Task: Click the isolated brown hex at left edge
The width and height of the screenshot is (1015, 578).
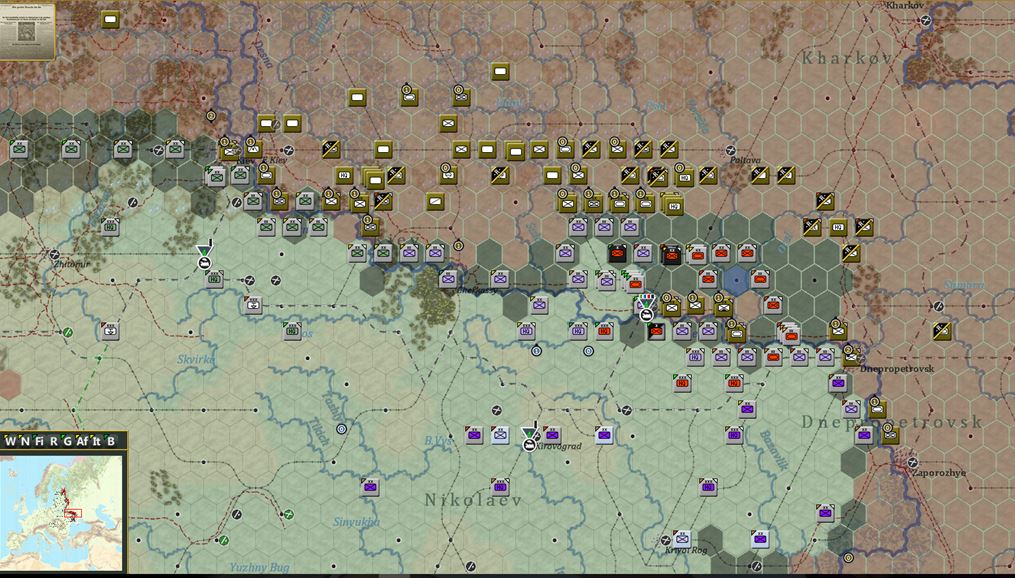Action: click(9, 384)
